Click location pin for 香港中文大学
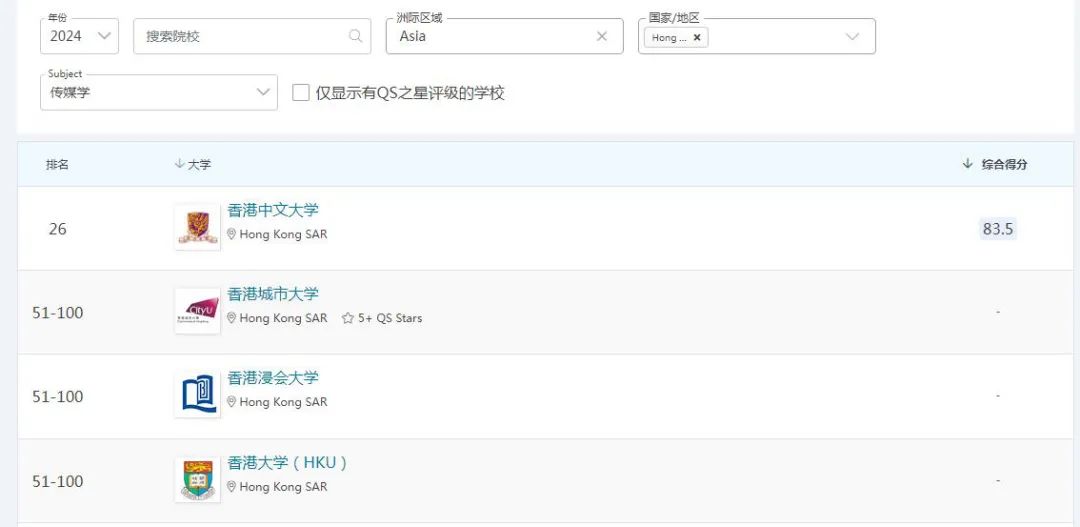Screen dimensions: 1080x527 pos(231,234)
